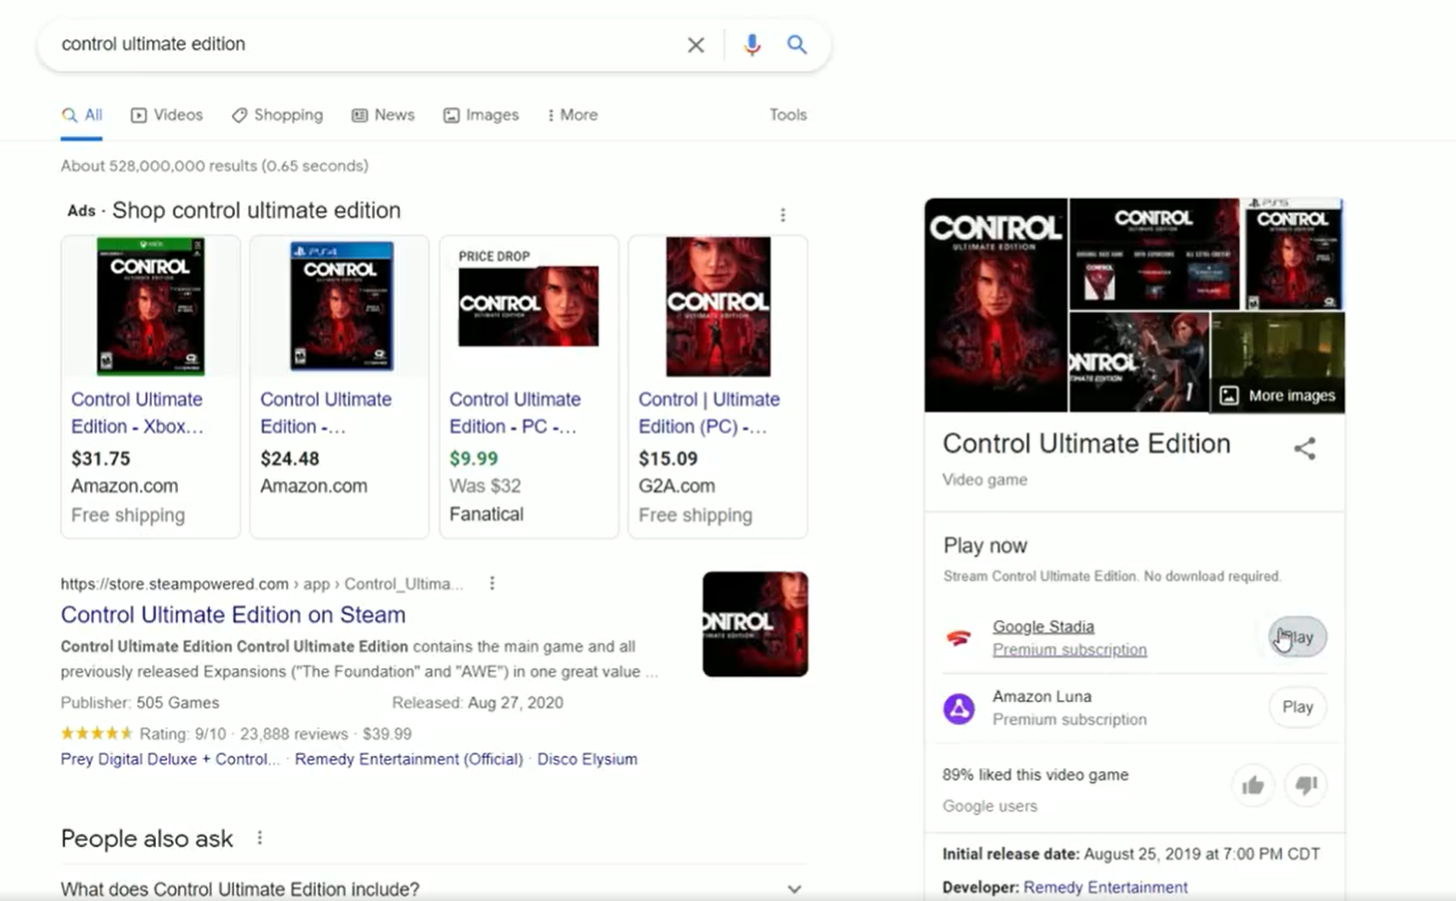This screenshot has width=1456, height=901.
Task: Click the microphone voice search icon
Action: (x=752, y=45)
